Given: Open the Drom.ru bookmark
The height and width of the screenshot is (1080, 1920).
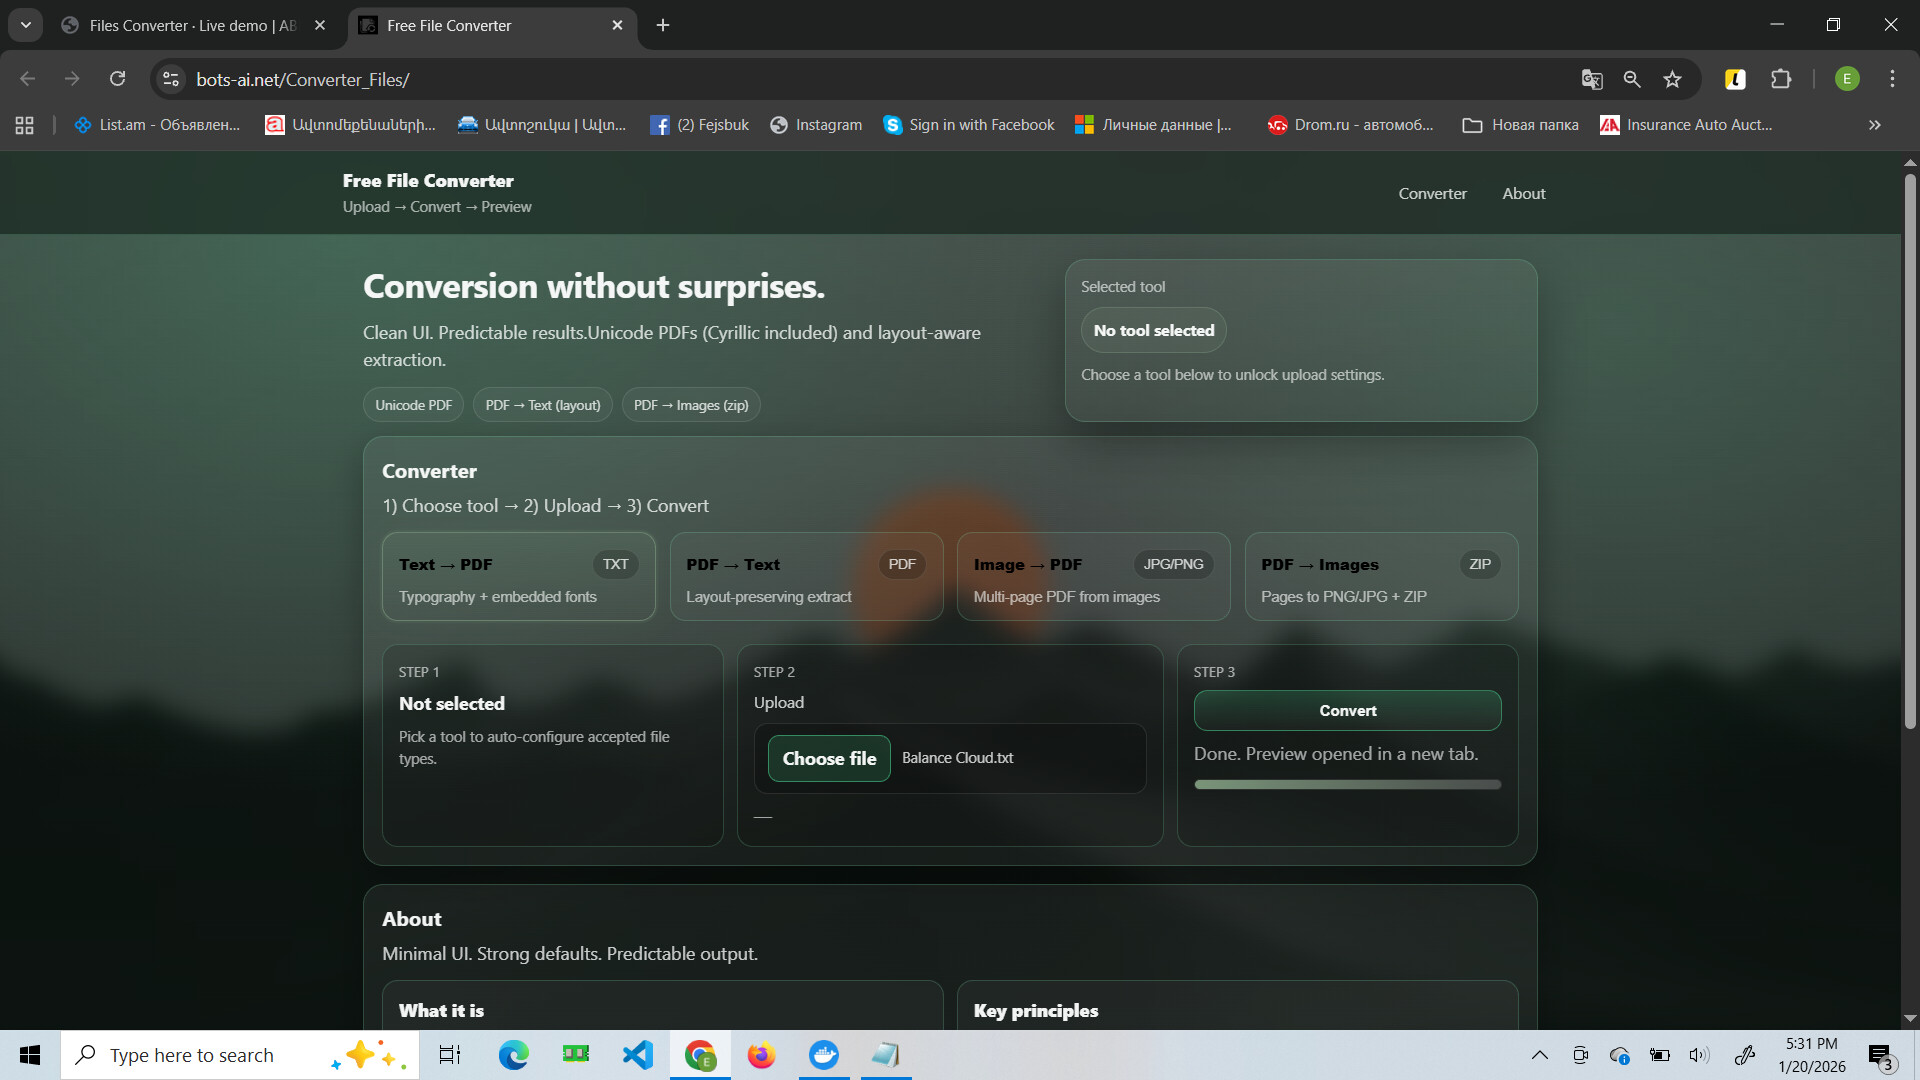Looking at the screenshot, I should [x=1350, y=124].
